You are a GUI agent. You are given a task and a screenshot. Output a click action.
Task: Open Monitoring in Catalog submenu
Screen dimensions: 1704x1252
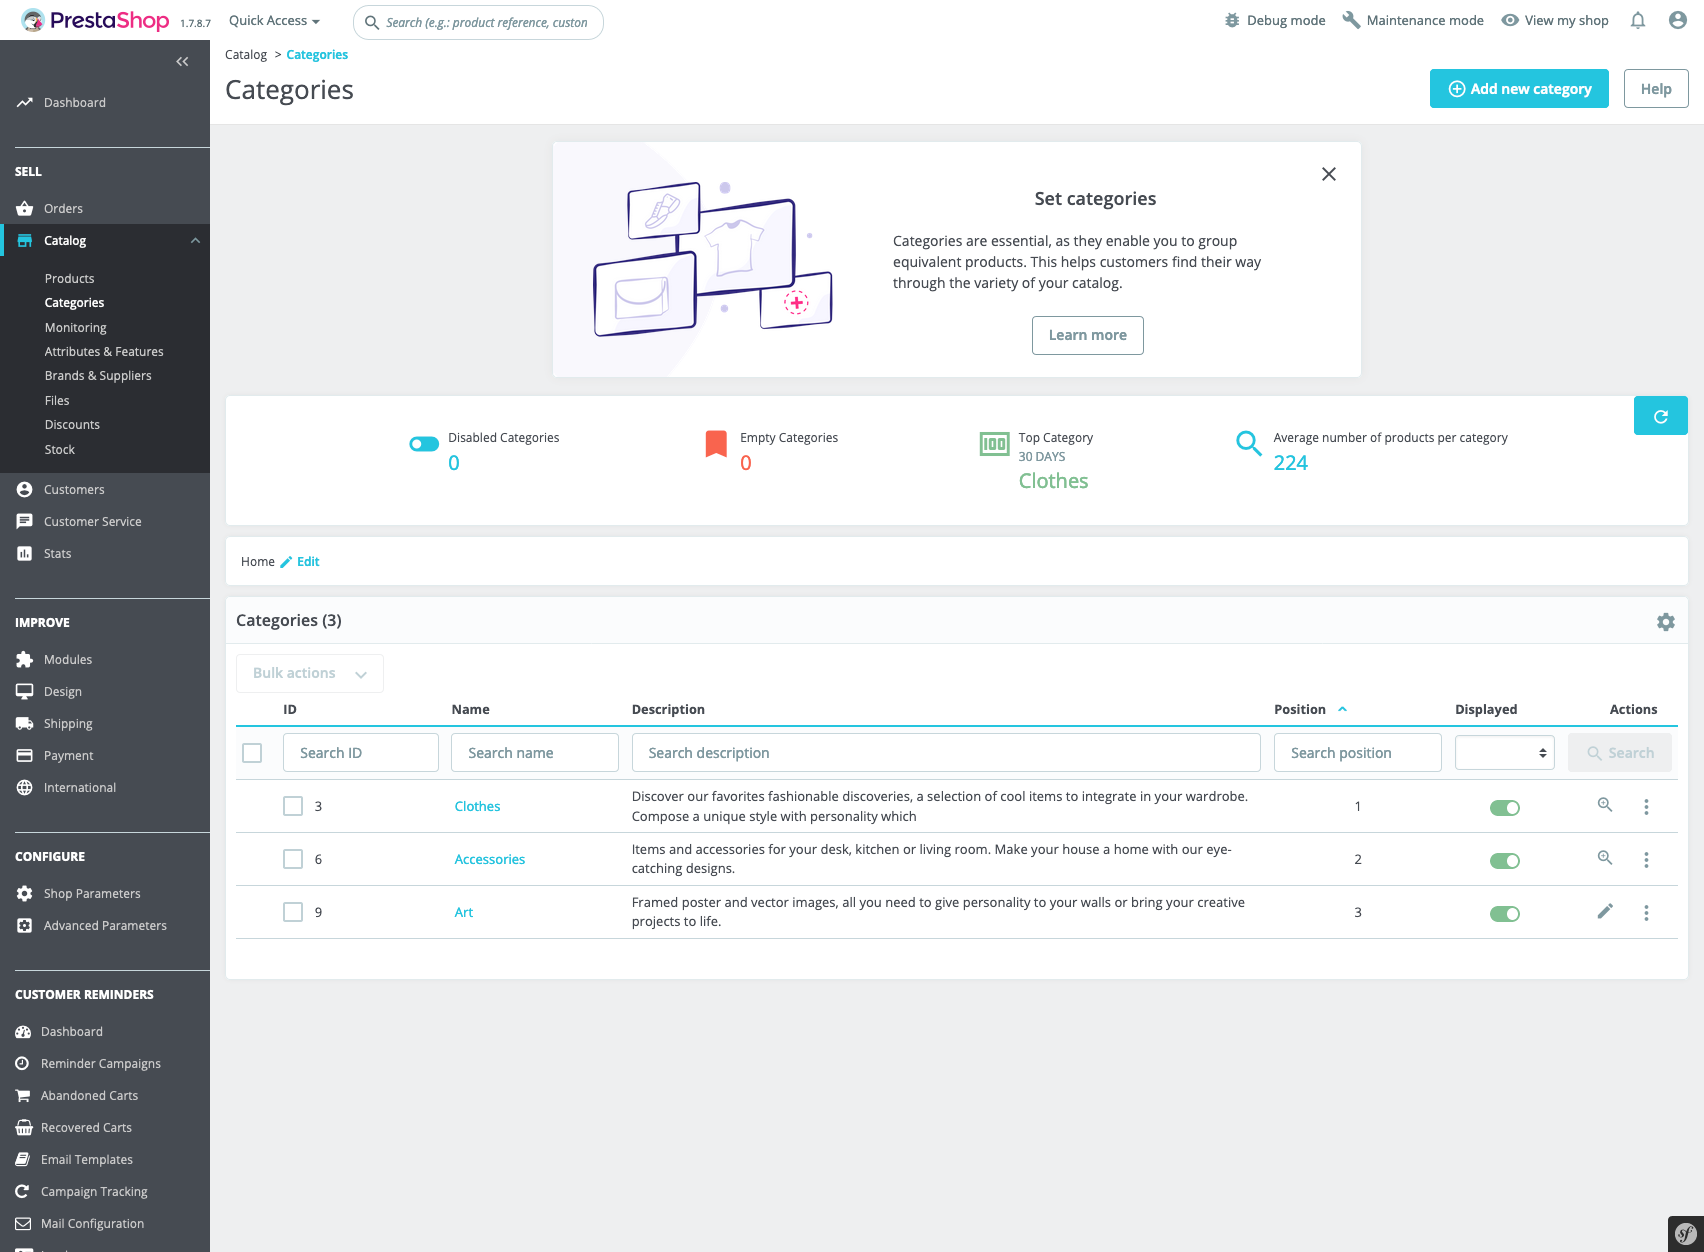click(x=76, y=327)
